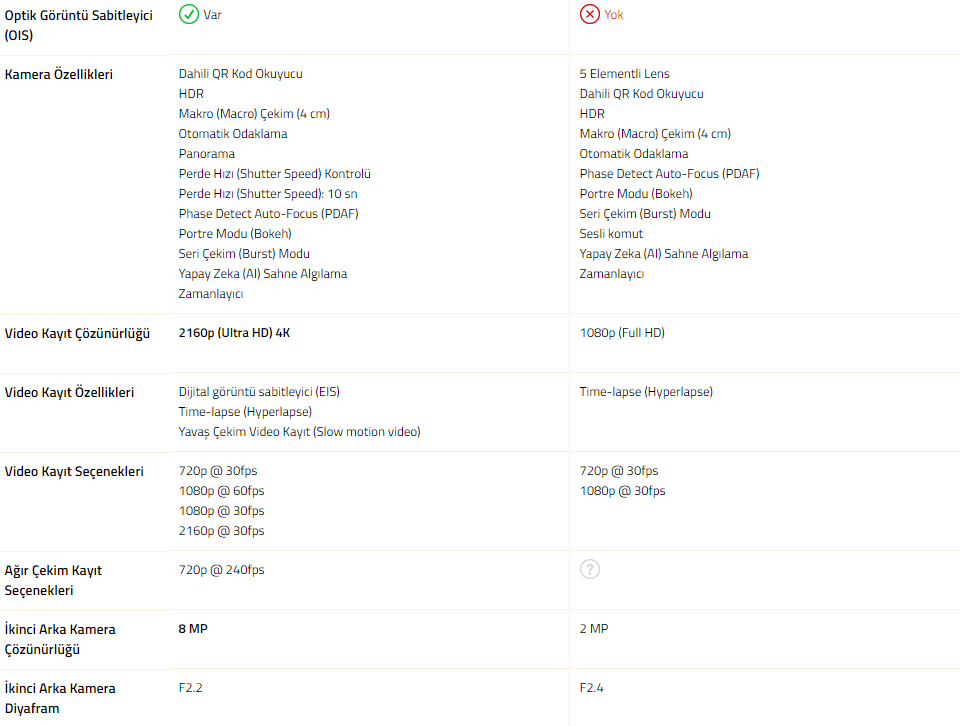Click the F2.4 aperture value
Viewport: 960px width, 726px height.
592,688
